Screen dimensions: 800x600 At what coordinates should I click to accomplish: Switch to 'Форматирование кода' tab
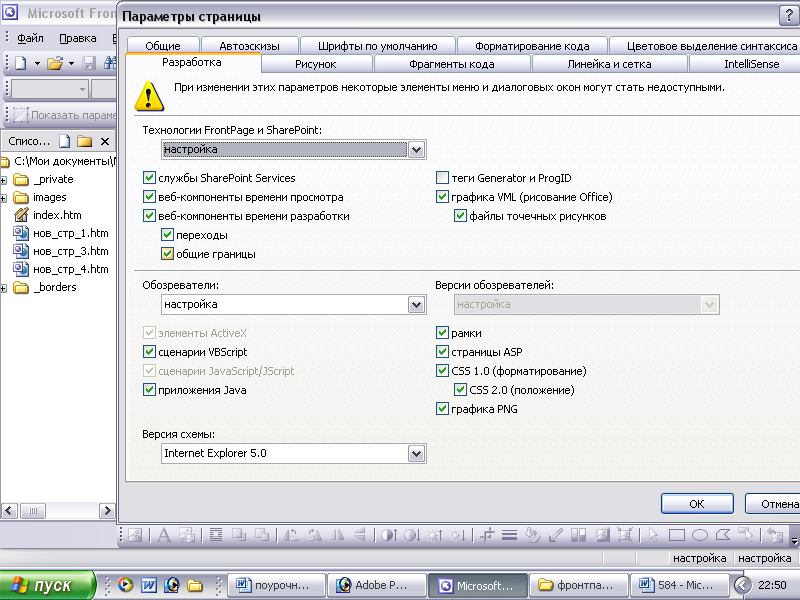[532, 46]
